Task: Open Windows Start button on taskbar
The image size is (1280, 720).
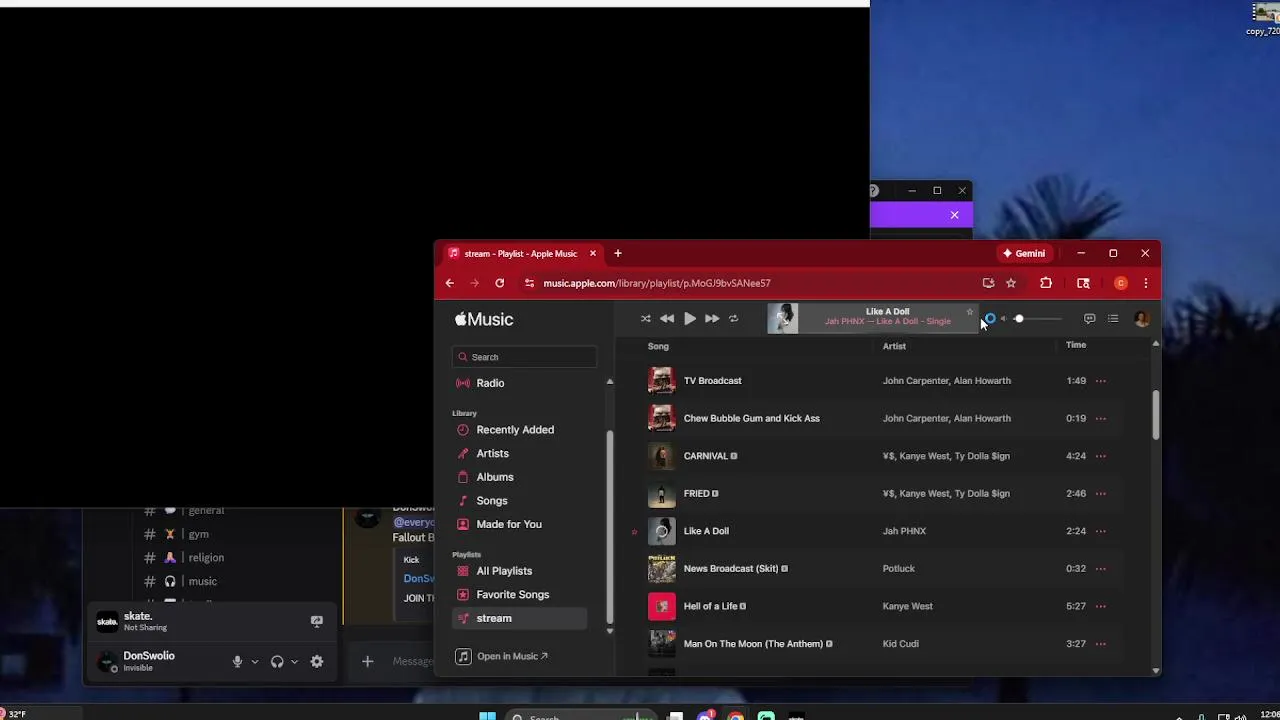Action: coord(487,716)
